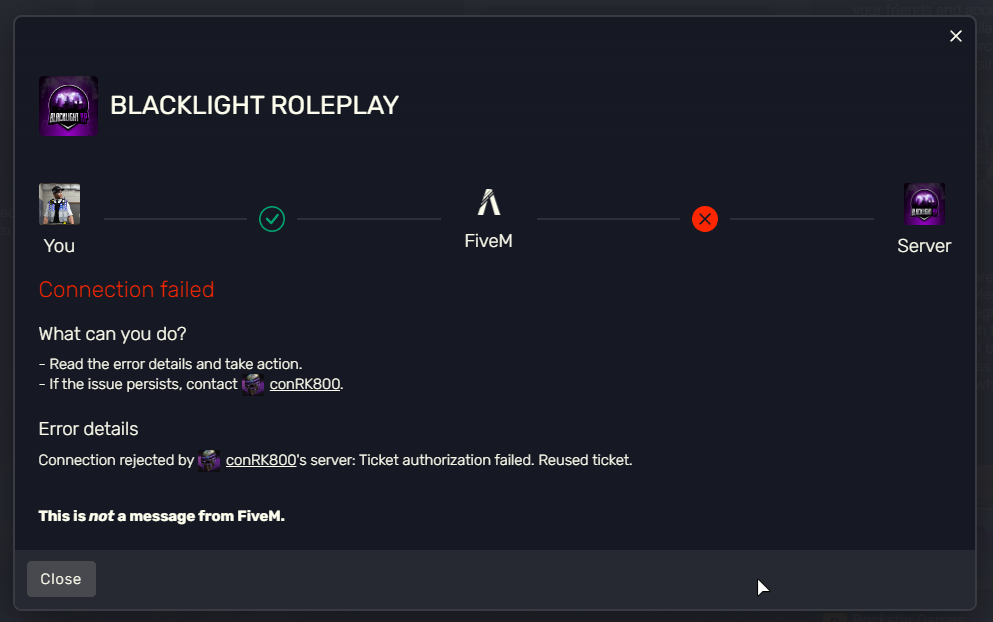Click the "This is not a message from FiveM" text
This screenshot has height=622, width=993.
pyautogui.click(x=161, y=516)
